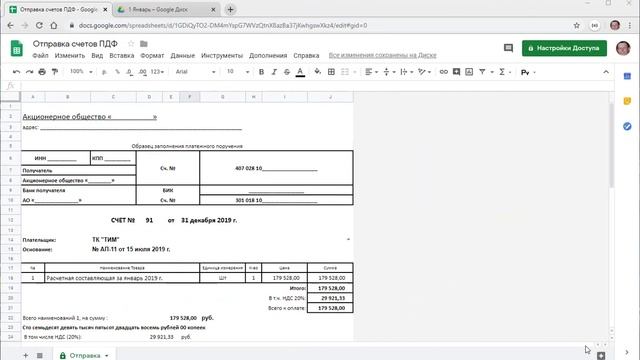
Task: Open vertical align dropdown
Action: click(x=389, y=72)
